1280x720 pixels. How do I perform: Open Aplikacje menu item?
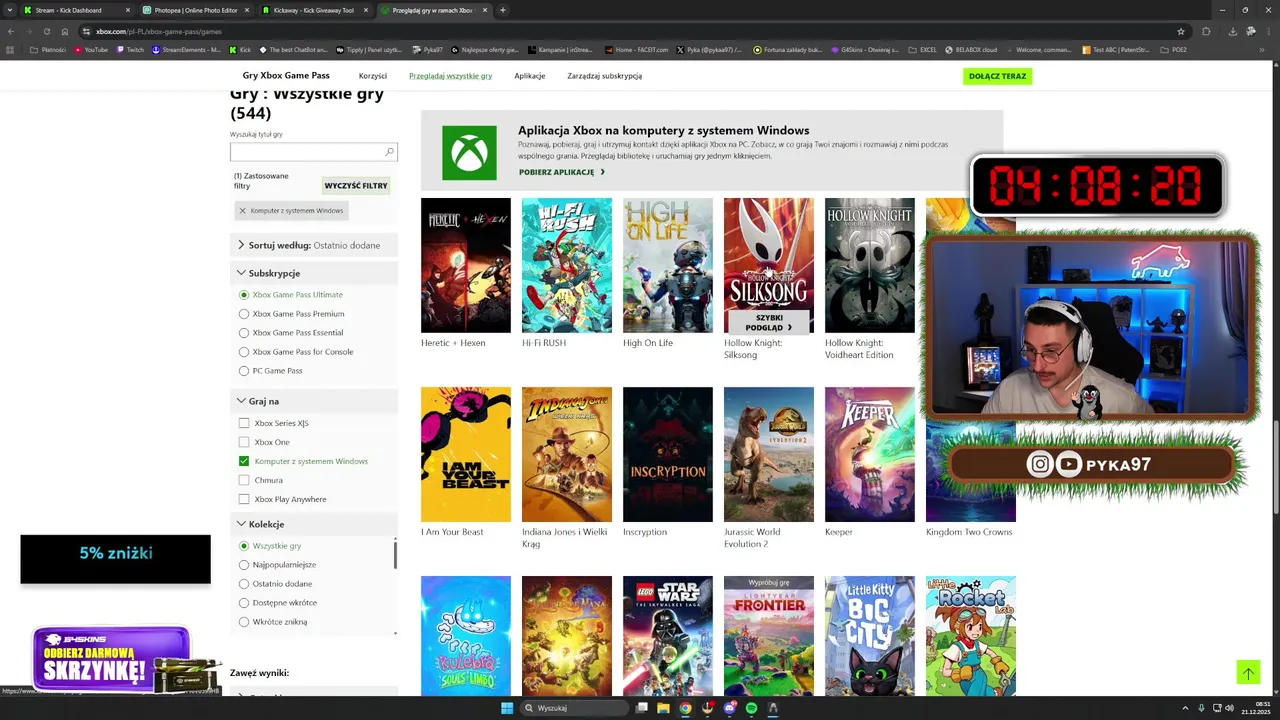[530, 76]
